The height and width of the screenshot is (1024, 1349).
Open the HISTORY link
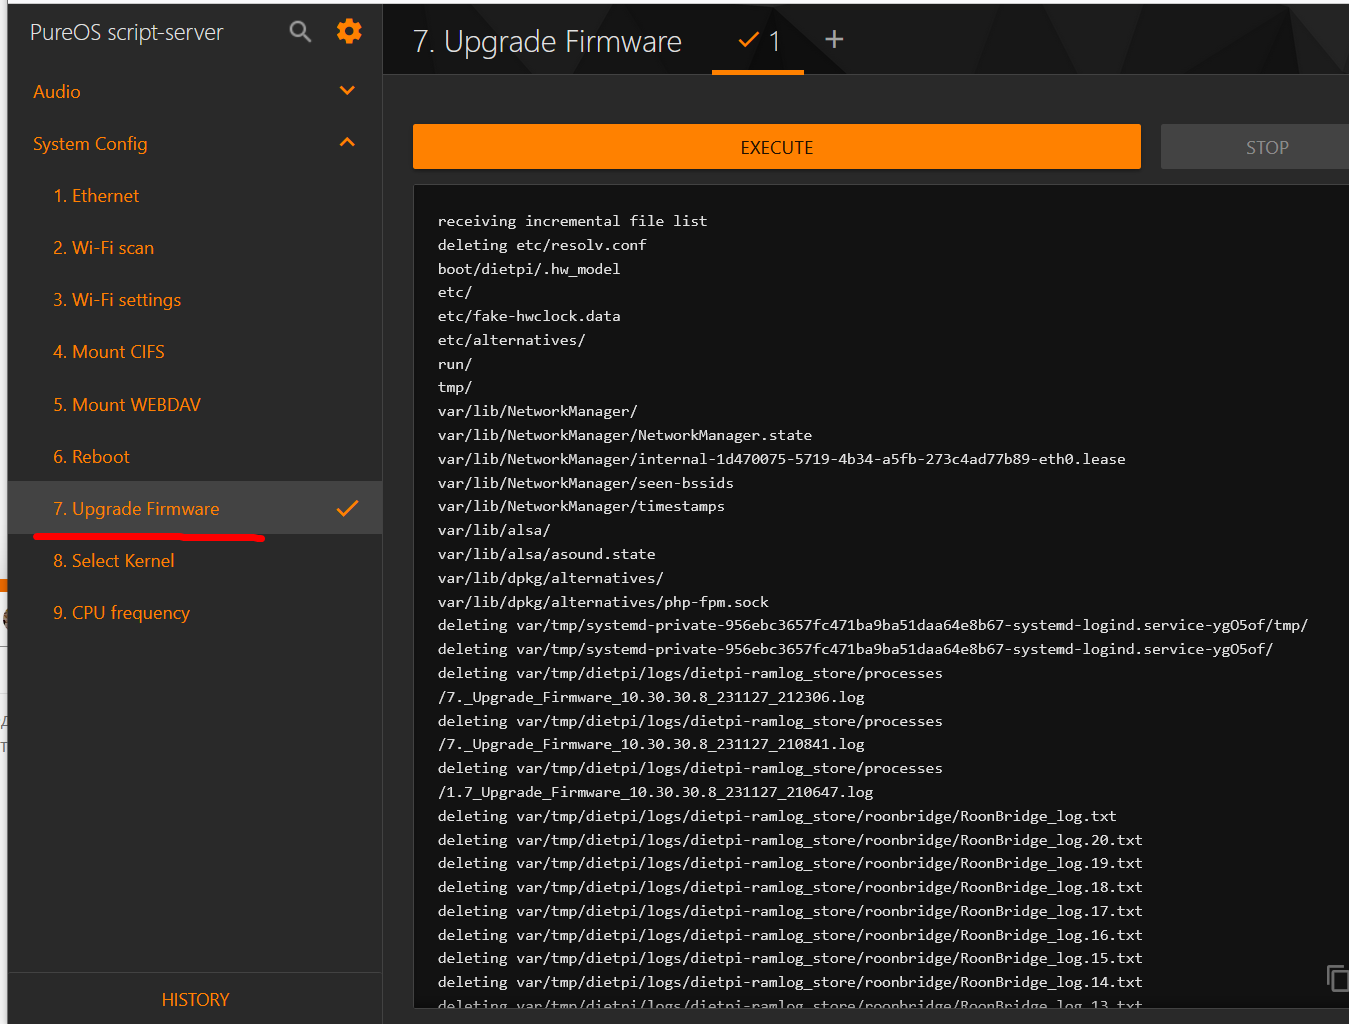coord(195,999)
